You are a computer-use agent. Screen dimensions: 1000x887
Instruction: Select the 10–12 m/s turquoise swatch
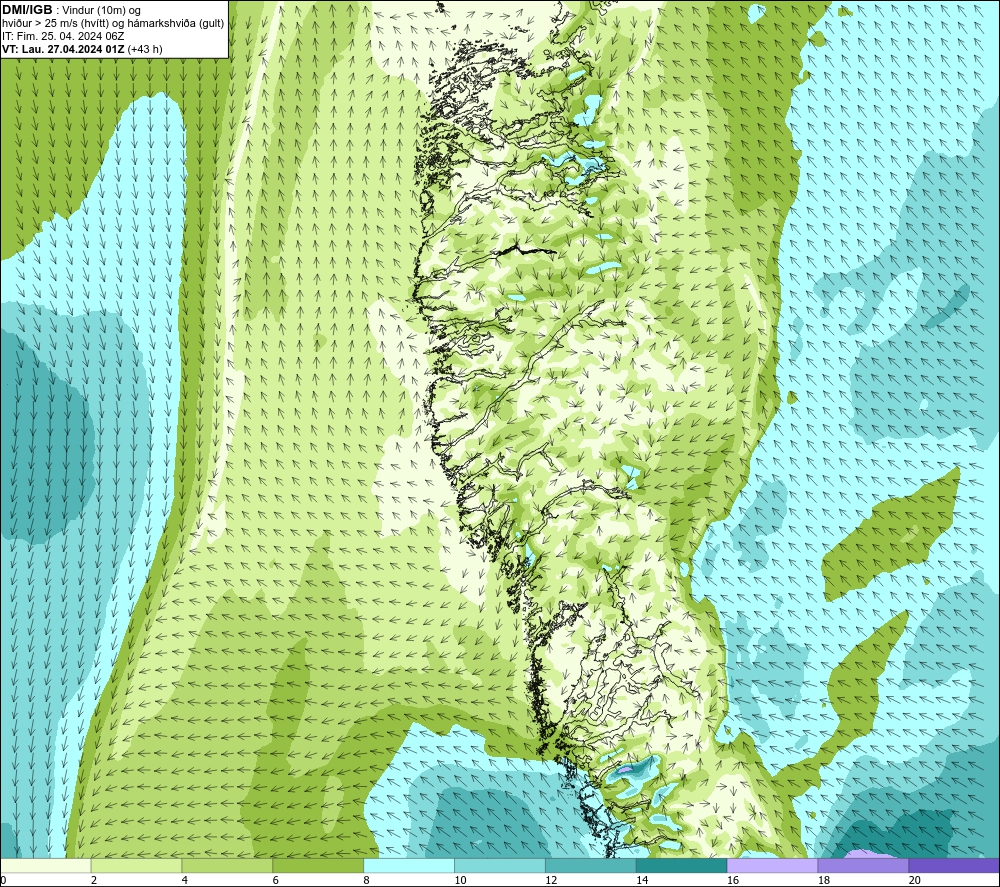[500, 865]
